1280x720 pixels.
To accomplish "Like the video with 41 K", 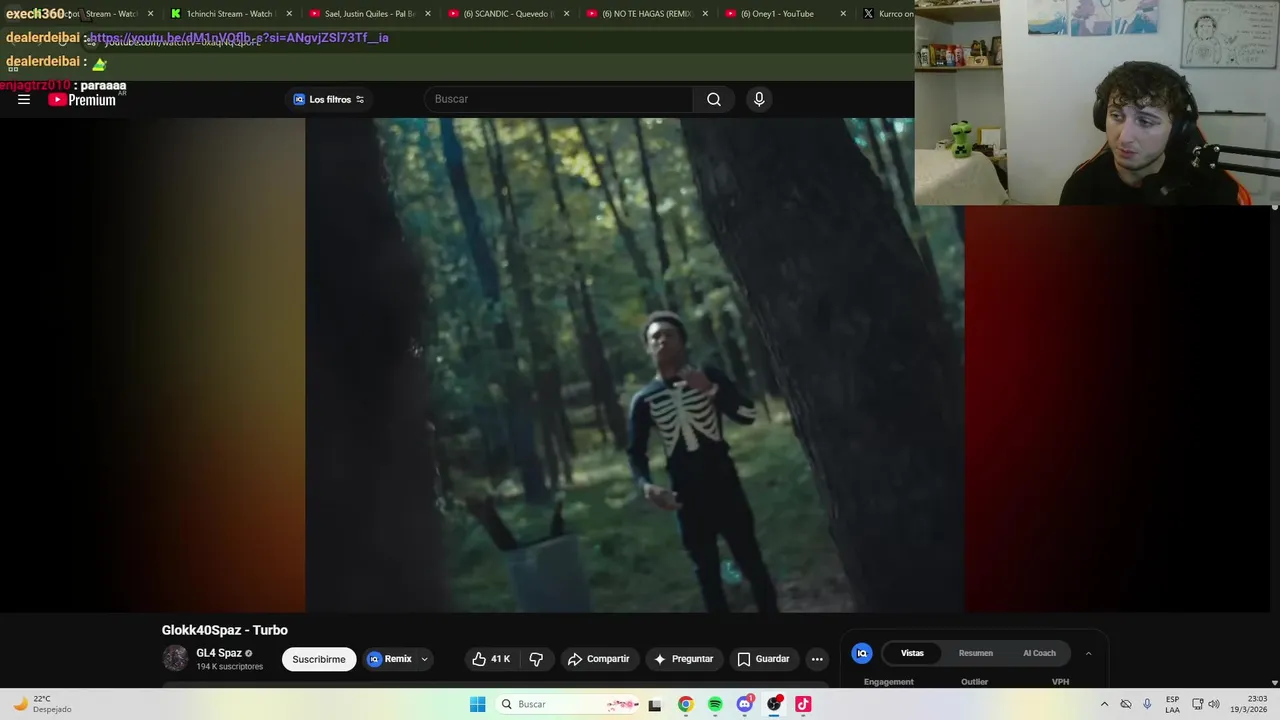I will pyautogui.click(x=491, y=659).
